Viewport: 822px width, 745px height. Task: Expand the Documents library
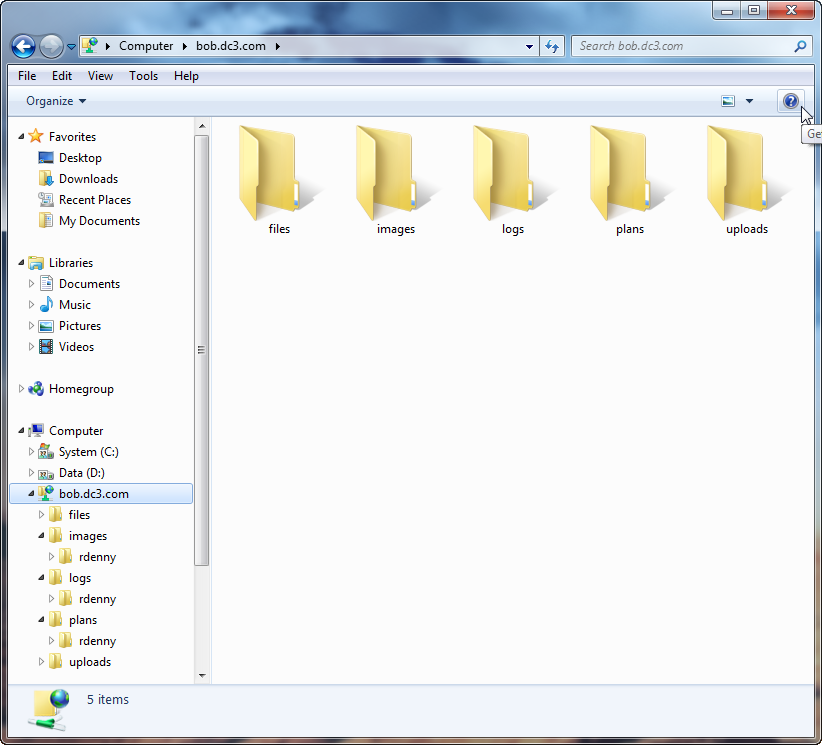(x=31, y=284)
